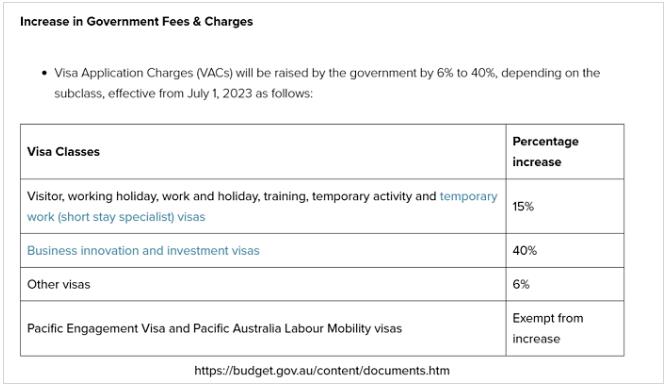Screen dimensions: 668x387
Task: Click '6% to 40%' text in paragraph
Action: click(466, 73)
